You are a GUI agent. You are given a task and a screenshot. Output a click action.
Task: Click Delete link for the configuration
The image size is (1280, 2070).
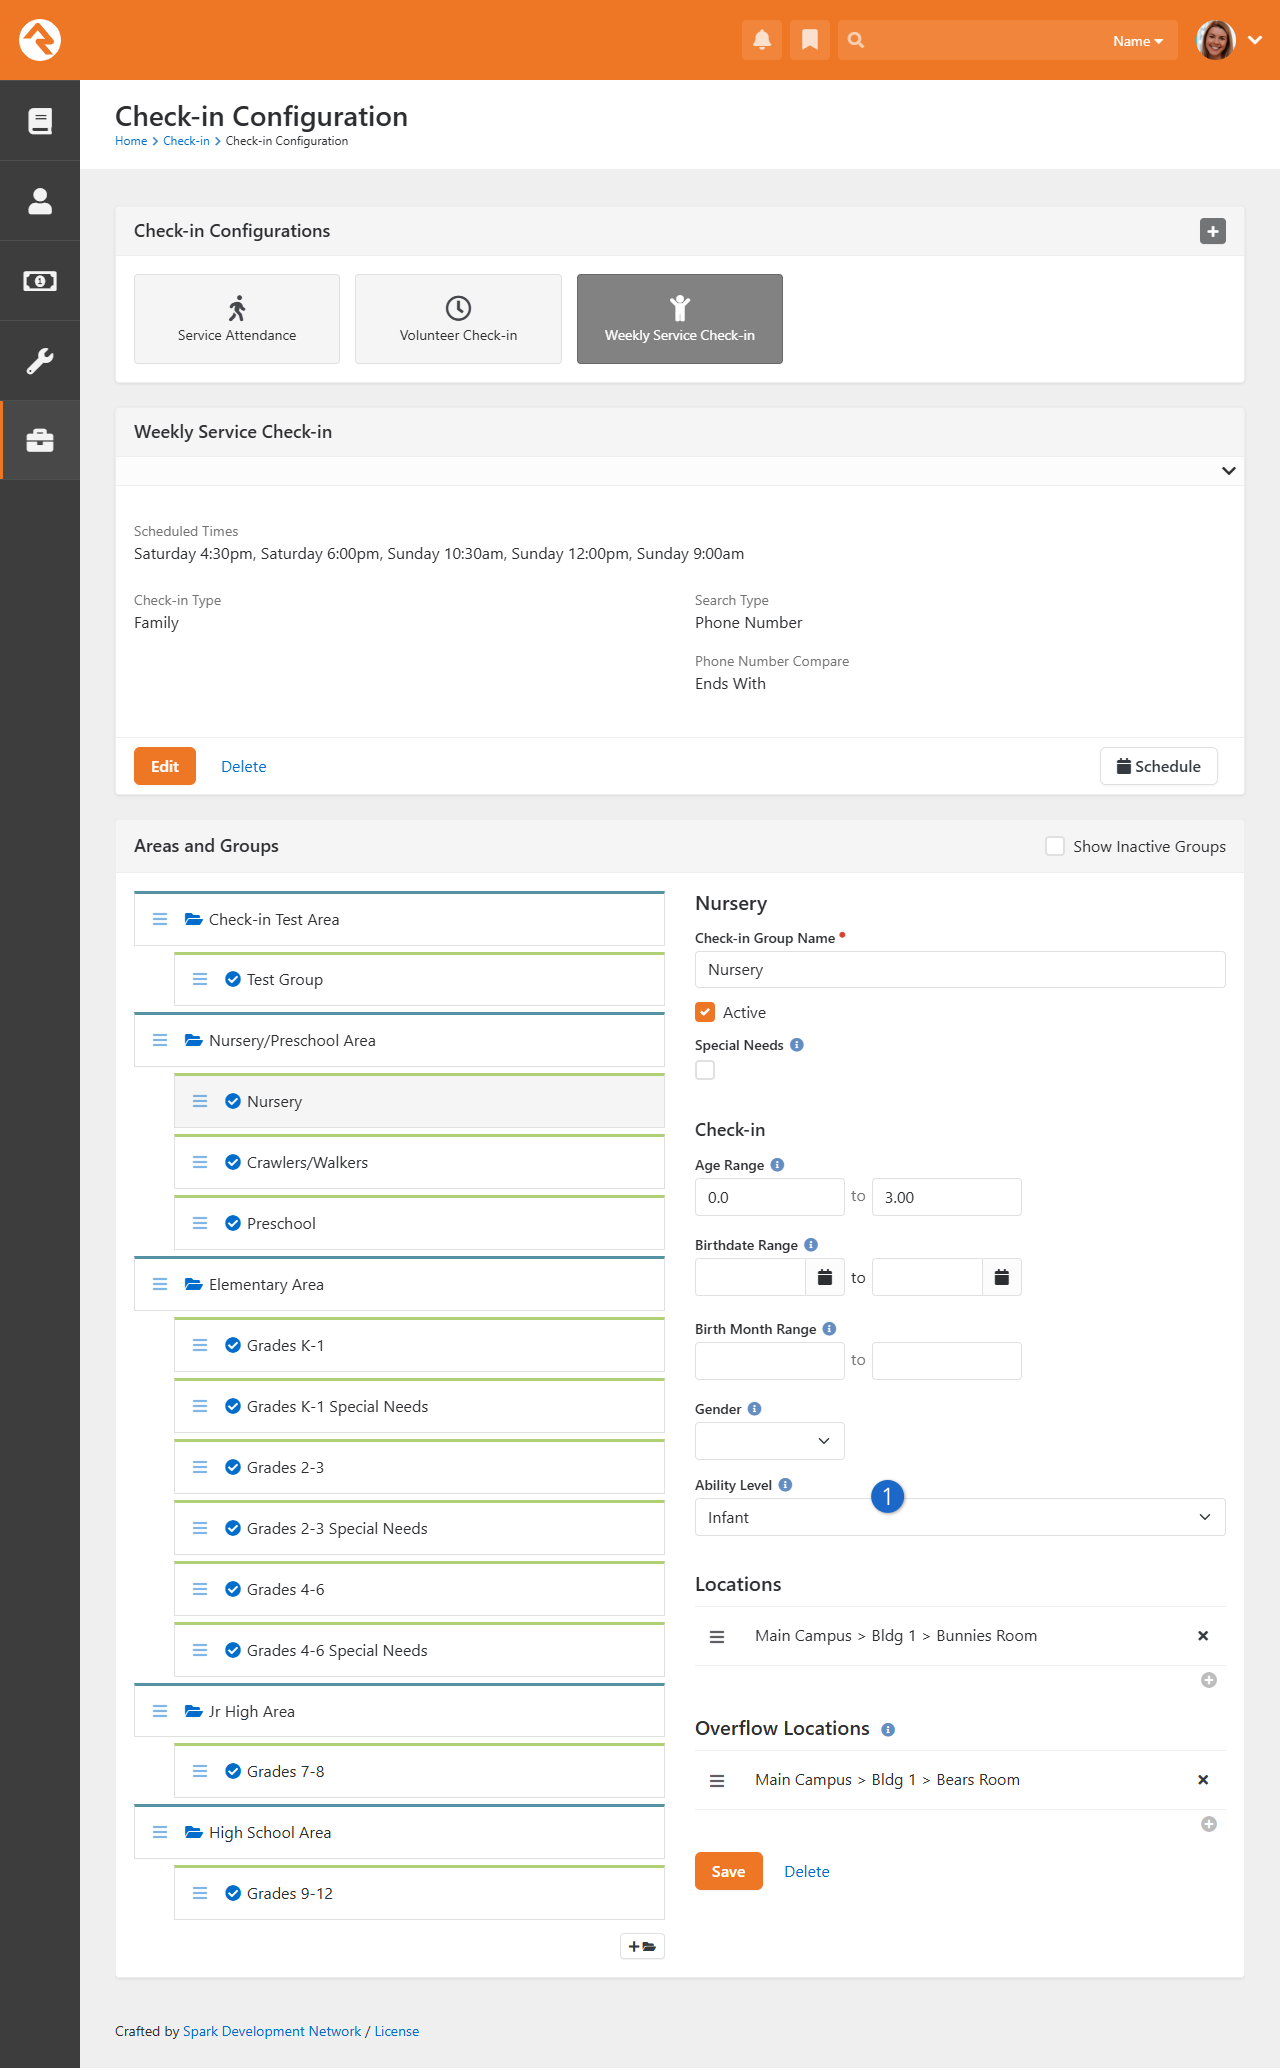(244, 767)
